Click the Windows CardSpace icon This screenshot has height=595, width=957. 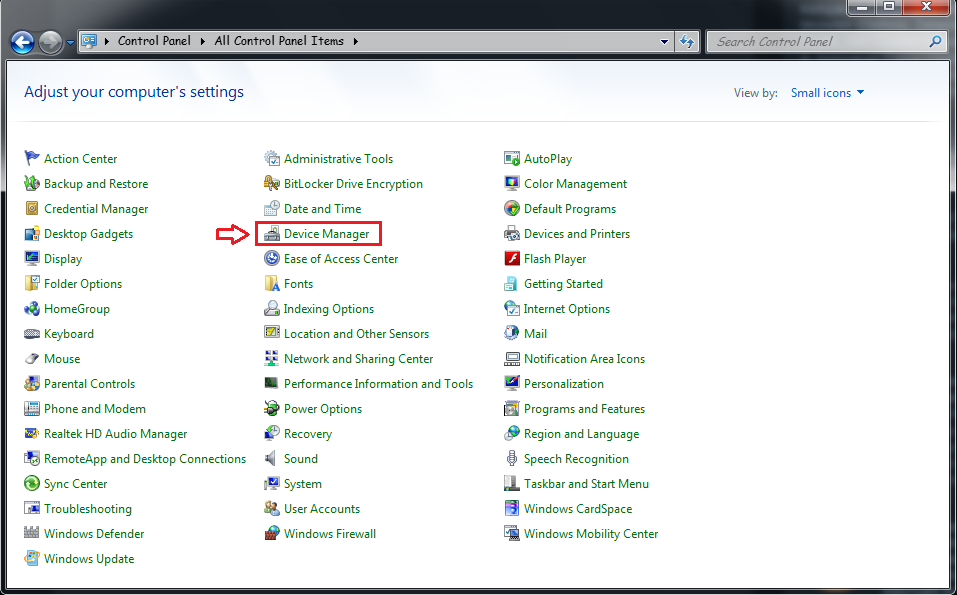(511, 509)
